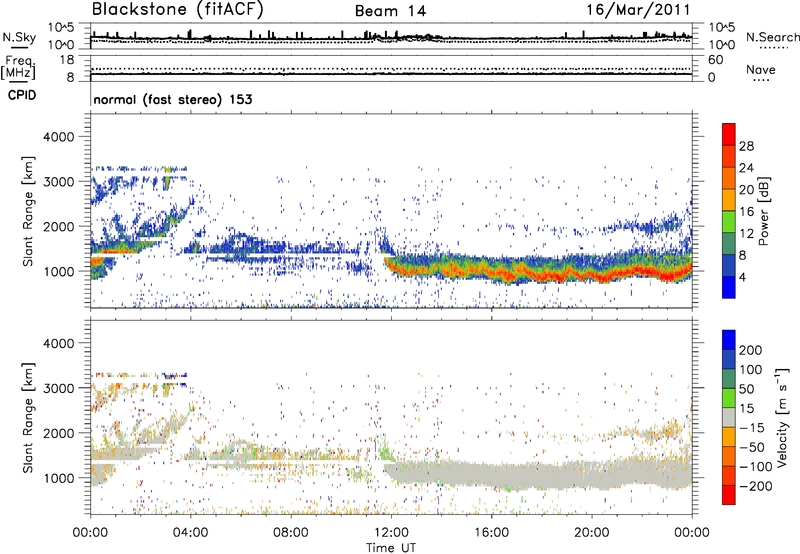Click the "04:00" time tick label
The image size is (800, 554).
pos(190,533)
